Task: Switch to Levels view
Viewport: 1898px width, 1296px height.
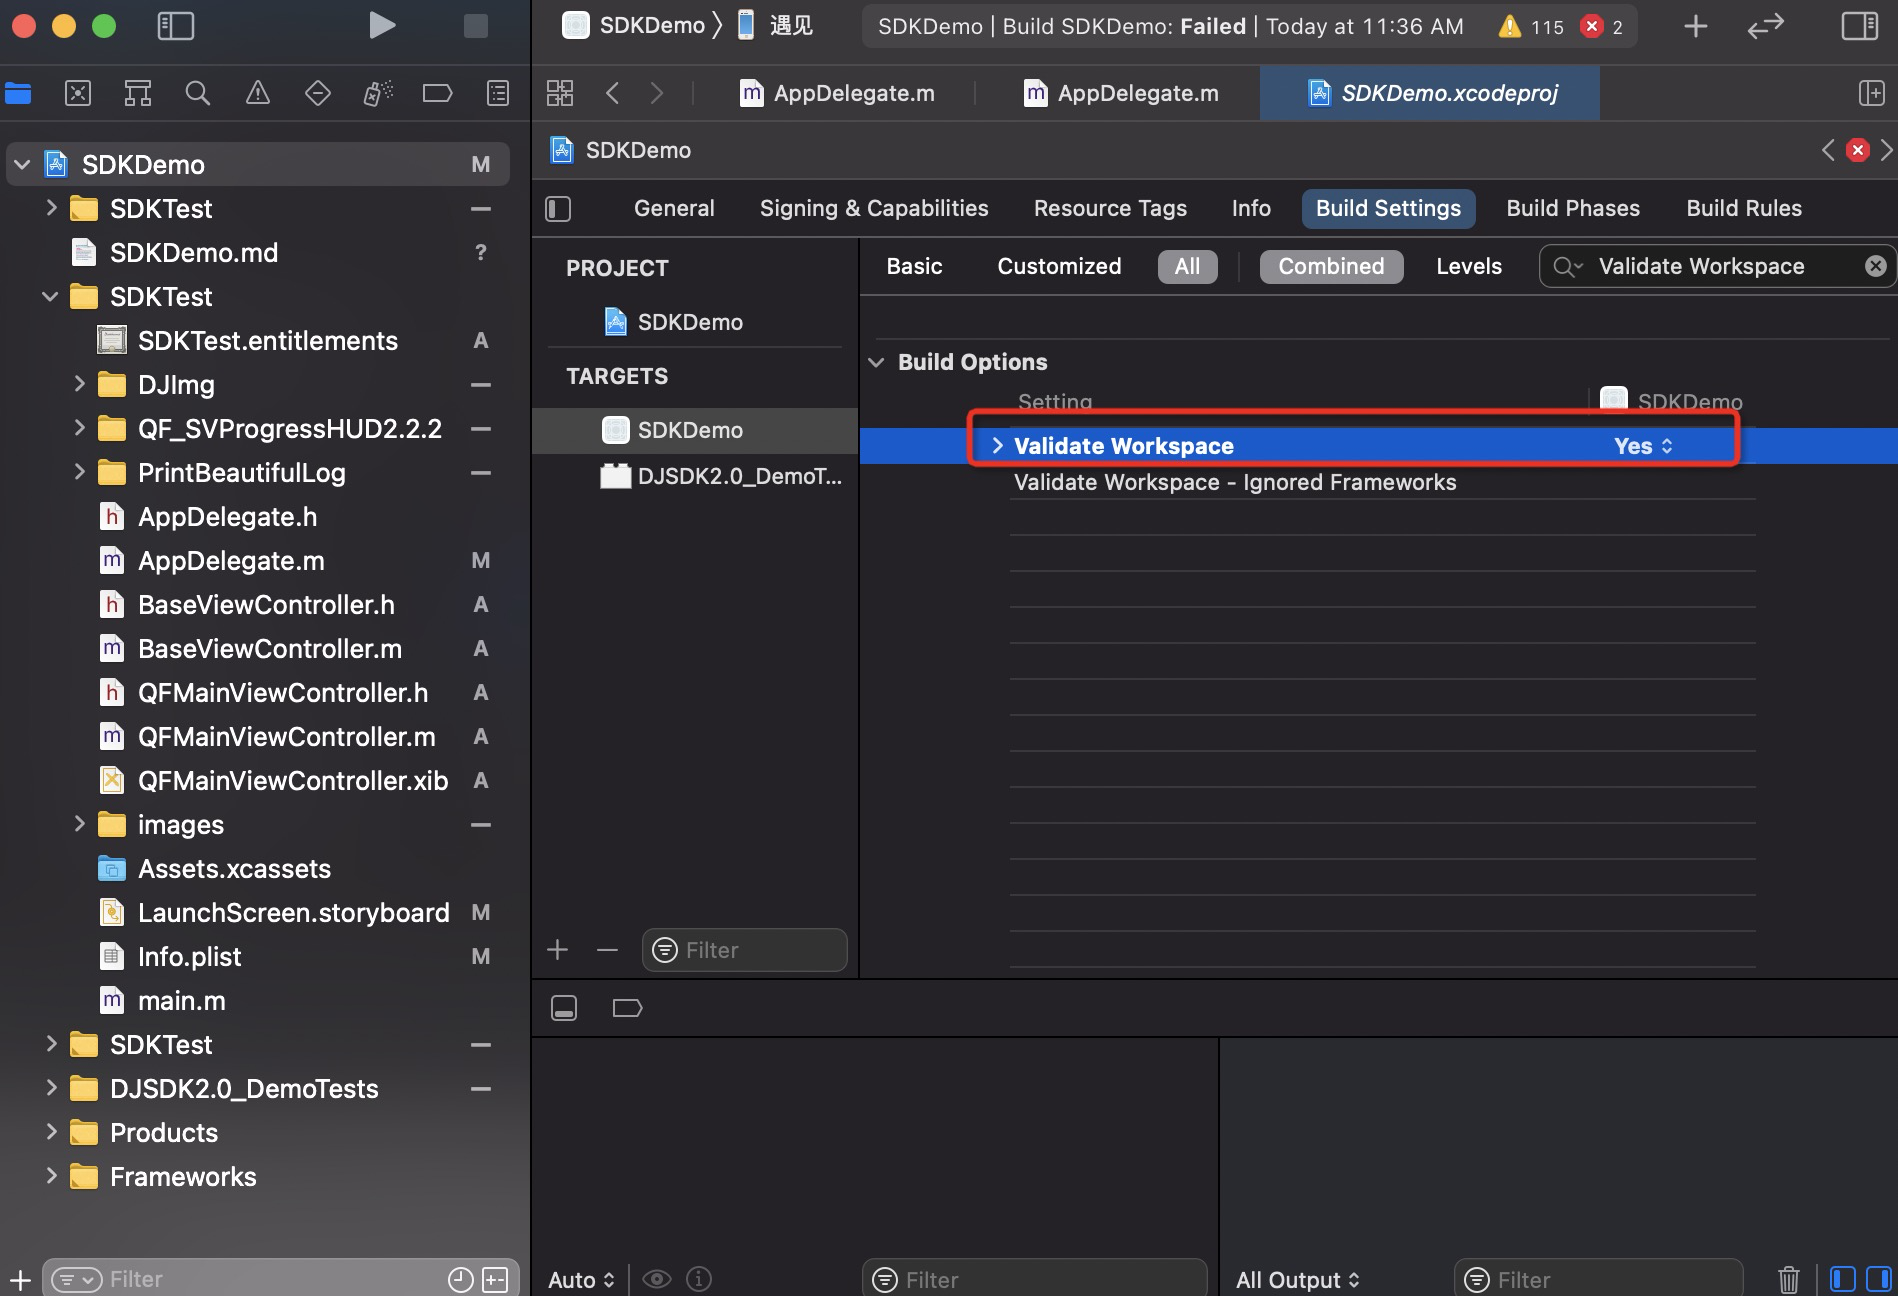Action: tap(1469, 266)
